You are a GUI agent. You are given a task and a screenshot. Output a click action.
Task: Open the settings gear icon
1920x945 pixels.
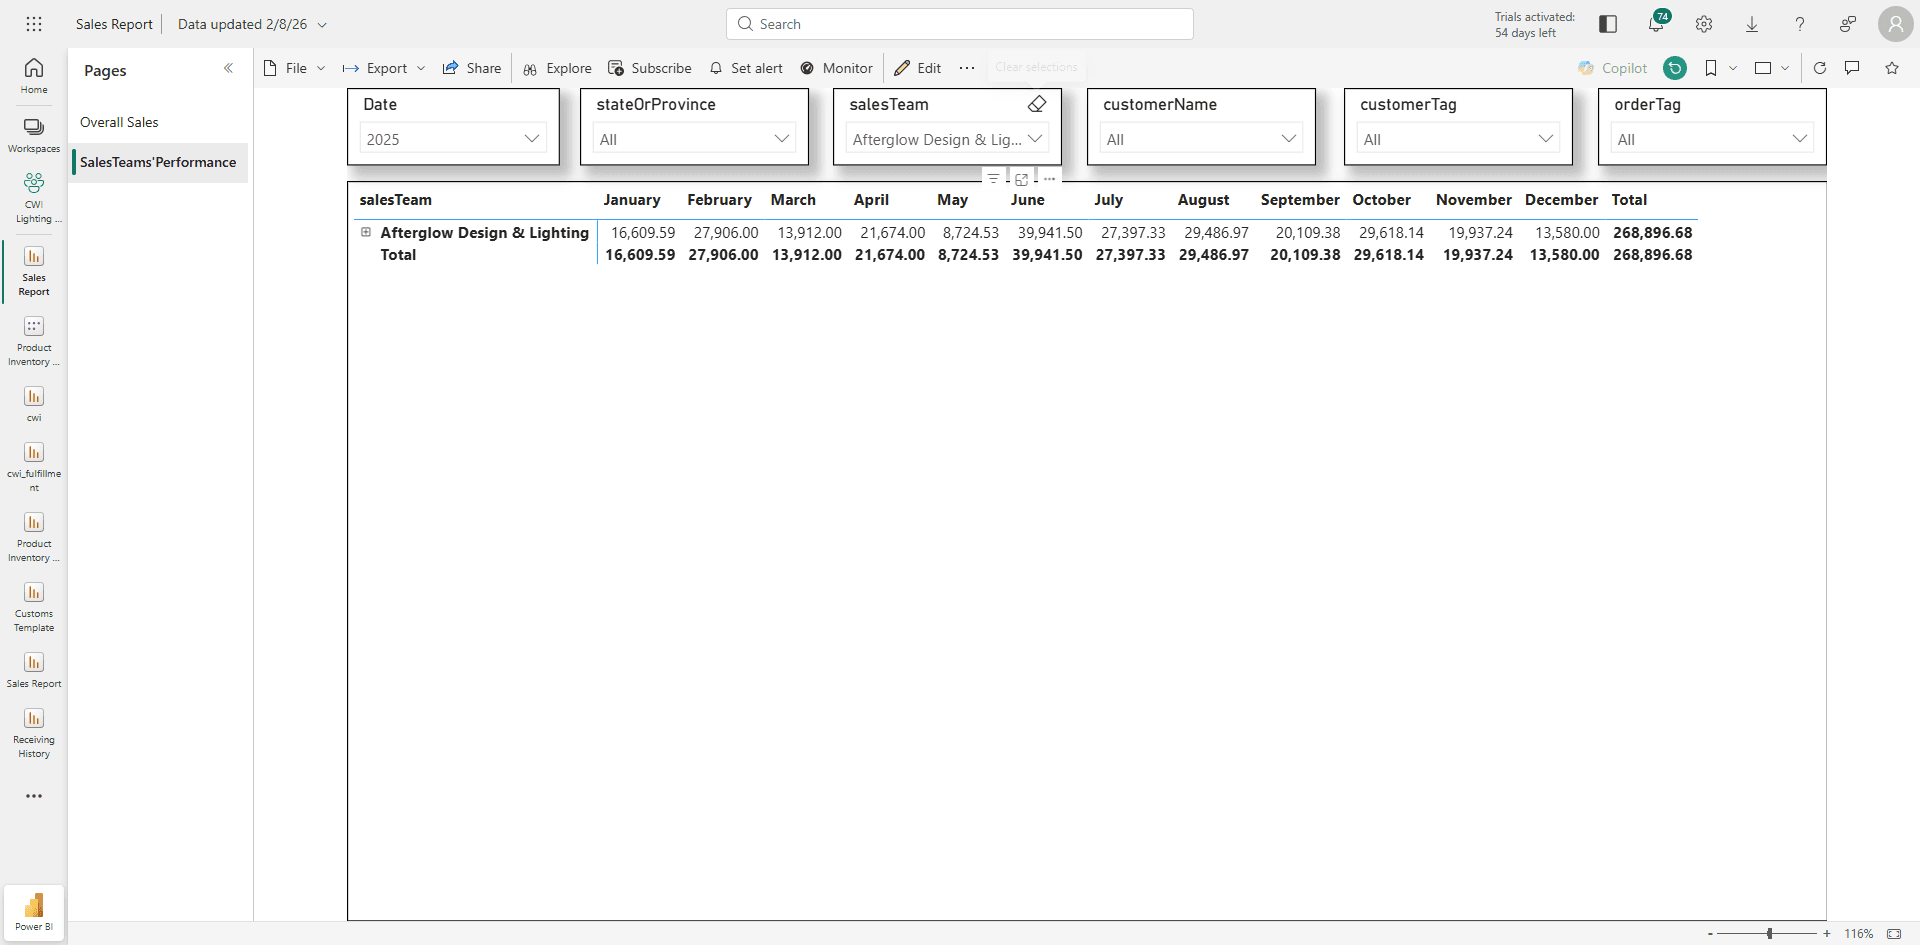pyautogui.click(x=1704, y=24)
